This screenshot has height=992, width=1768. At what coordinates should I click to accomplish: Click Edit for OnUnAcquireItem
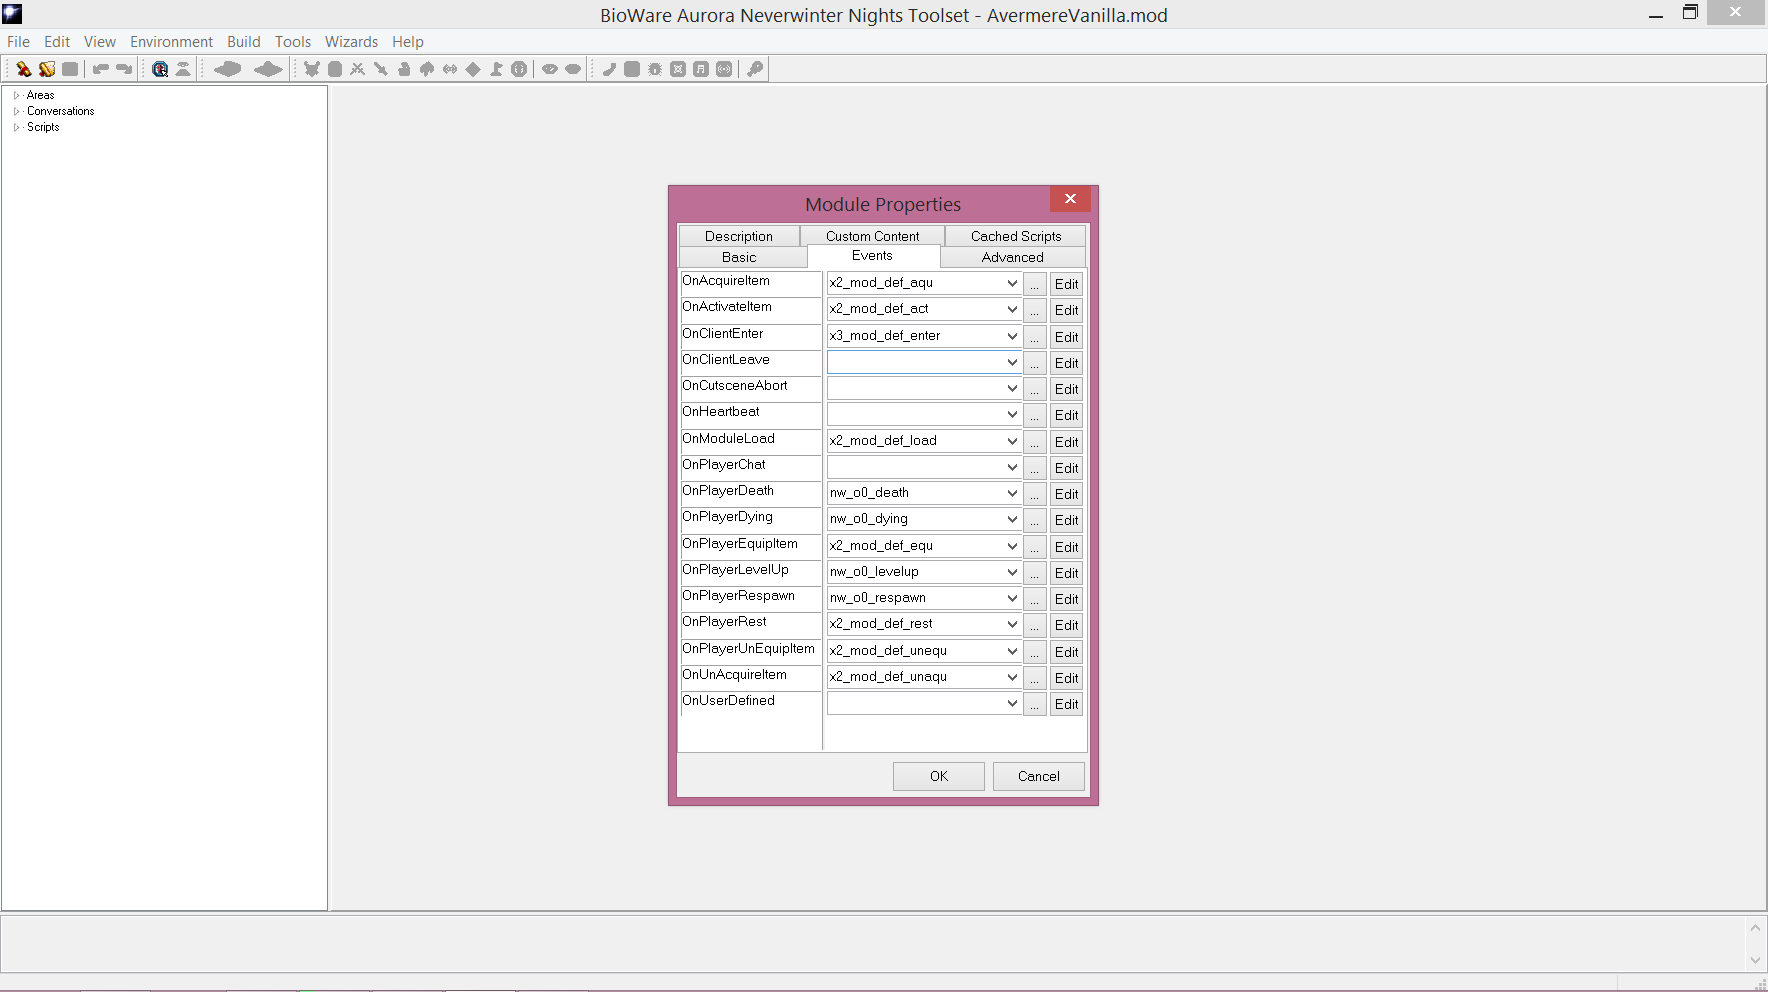[1067, 678]
